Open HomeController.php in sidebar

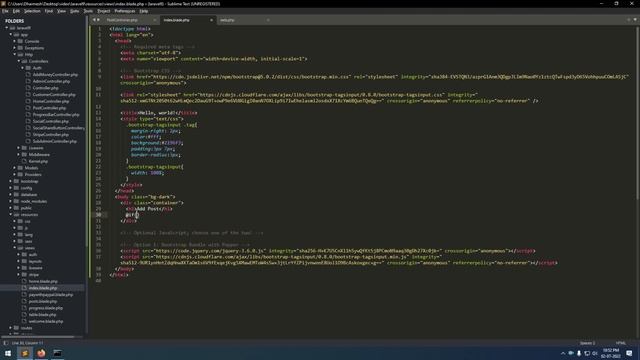pyautogui.click(x=51, y=101)
